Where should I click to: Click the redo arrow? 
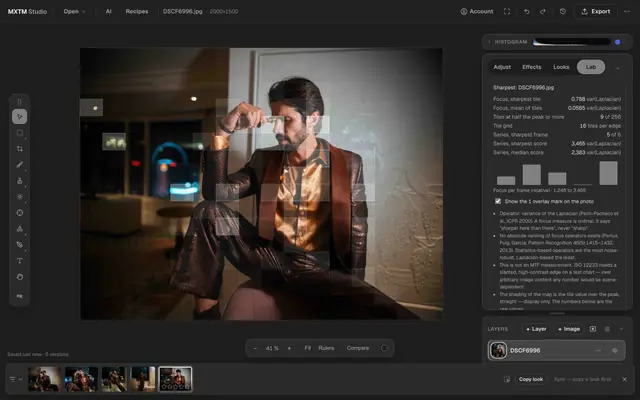(x=542, y=11)
